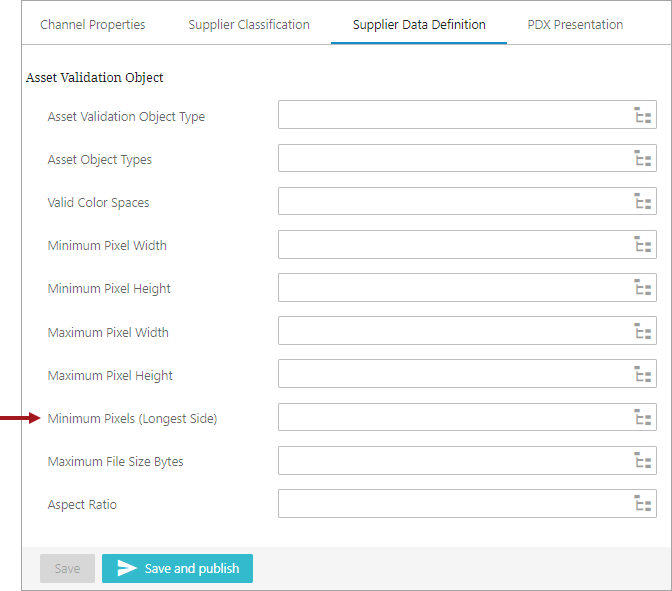672x591 pixels.
Task: Switch to the Supplier Classification tab
Action: [249, 25]
